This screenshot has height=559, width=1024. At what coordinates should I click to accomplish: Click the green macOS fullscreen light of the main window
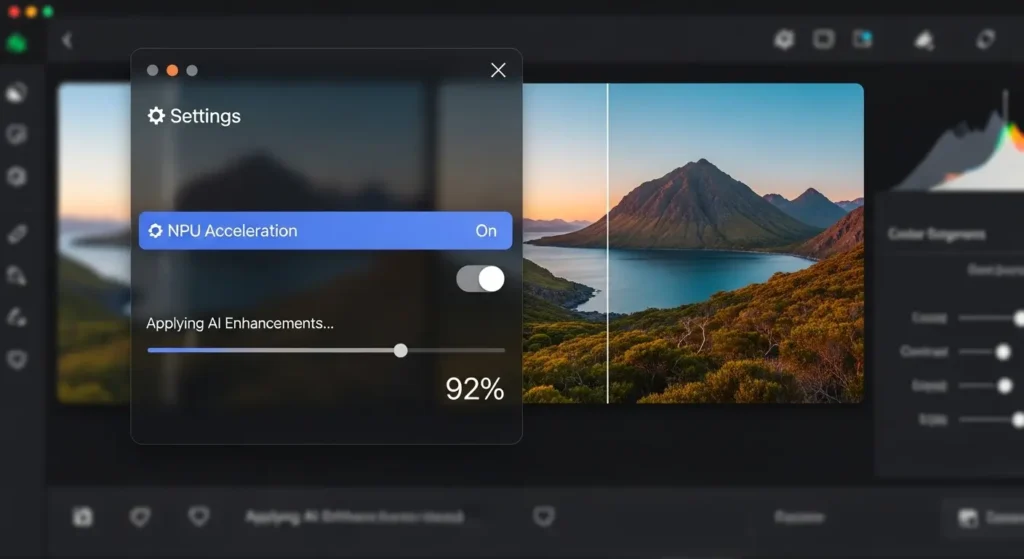[x=48, y=12]
